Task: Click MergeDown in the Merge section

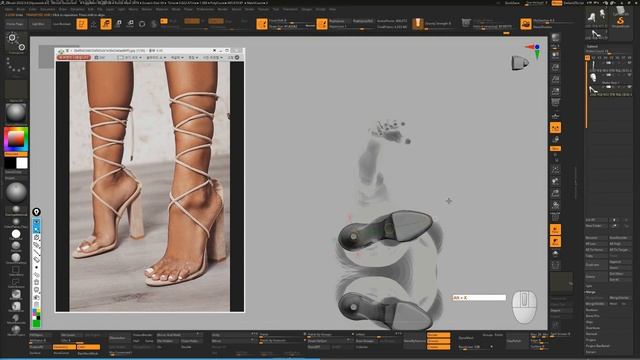Action: [596, 298]
